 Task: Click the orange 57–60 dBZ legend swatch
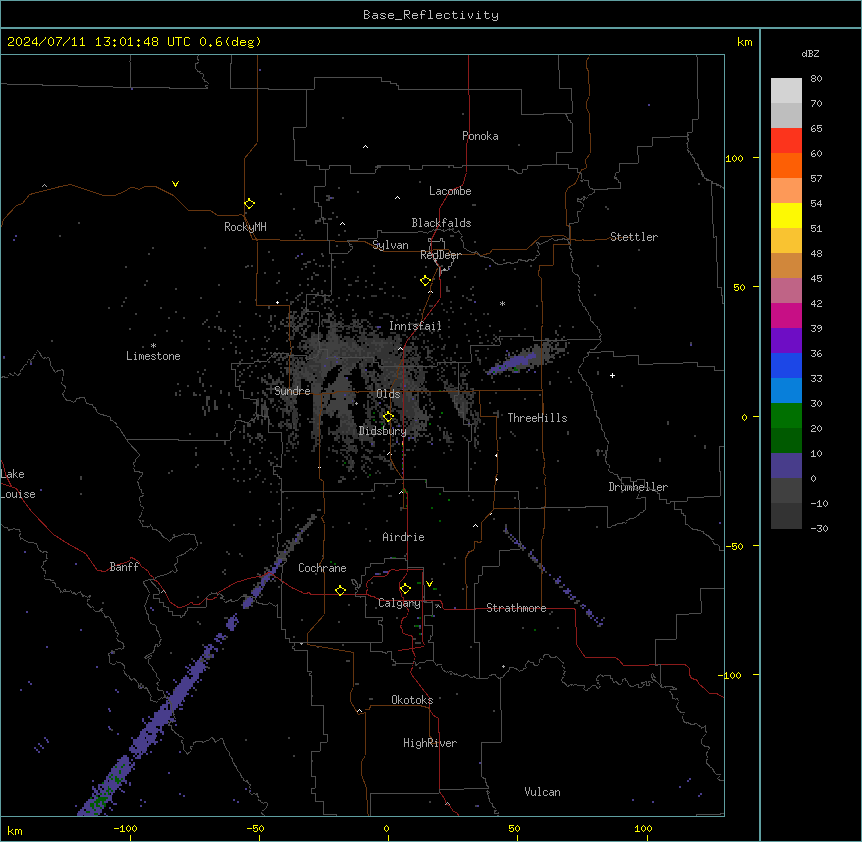[786, 166]
